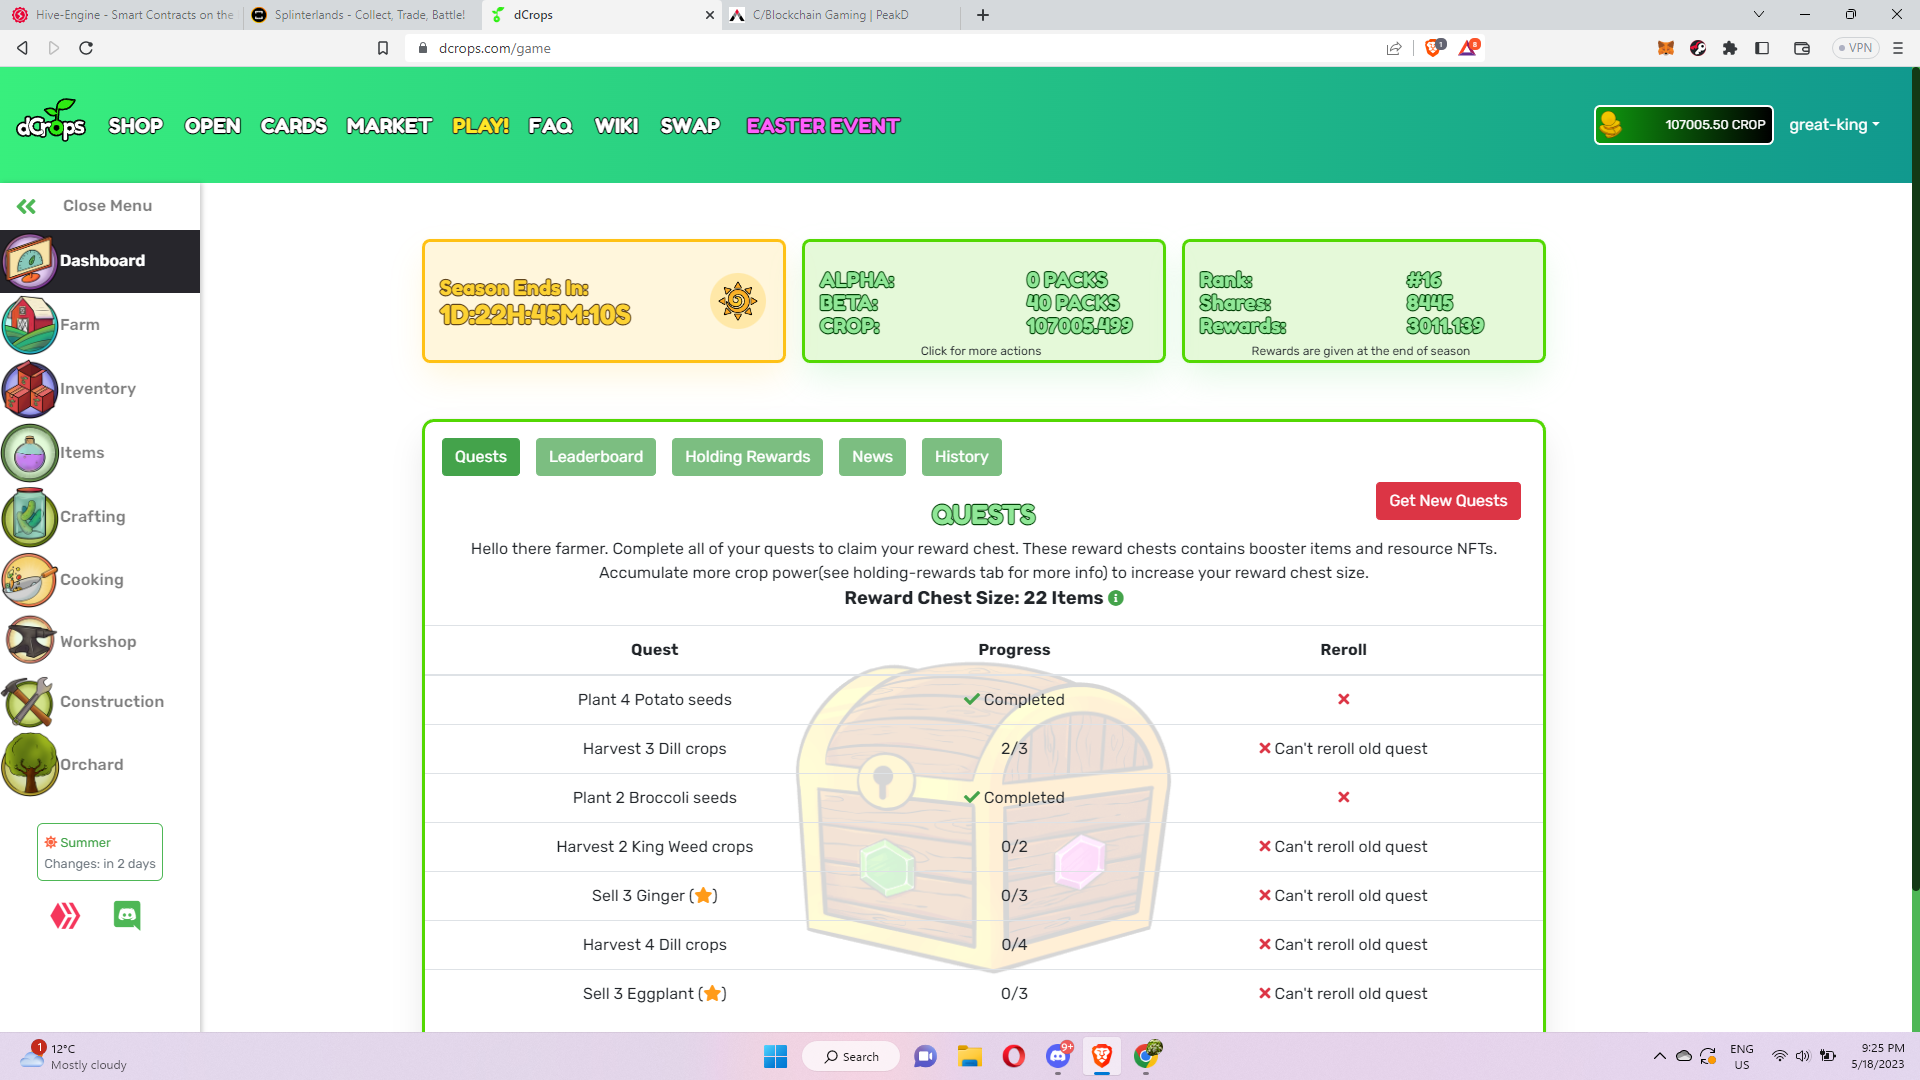Open taskbar Search box
Image resolution: width=1920 pixels, height=1080 pixels.
(851, 1056)
